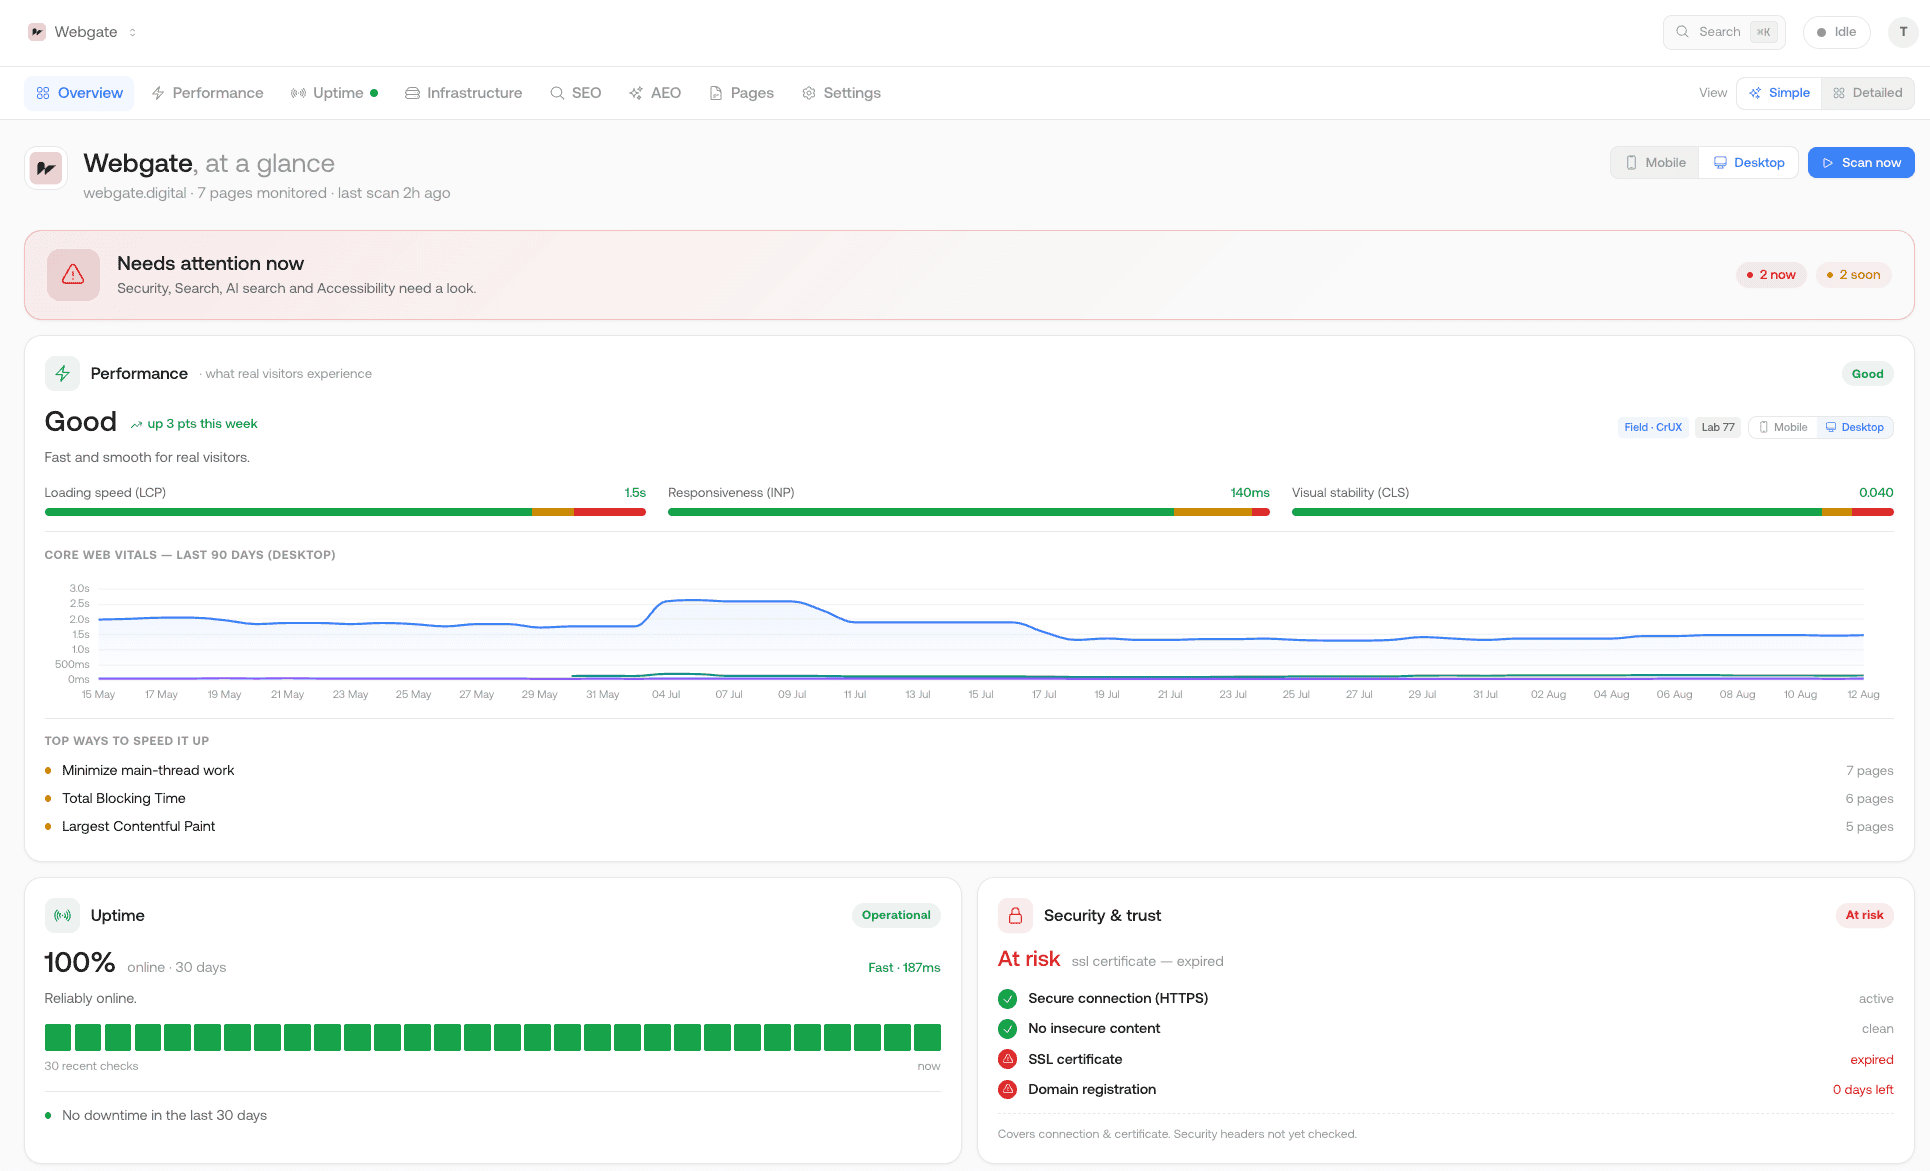The image size is (1930, 1171).
Task: Click the green check beside No insecure content
Action: (x=1008, y=1029)
